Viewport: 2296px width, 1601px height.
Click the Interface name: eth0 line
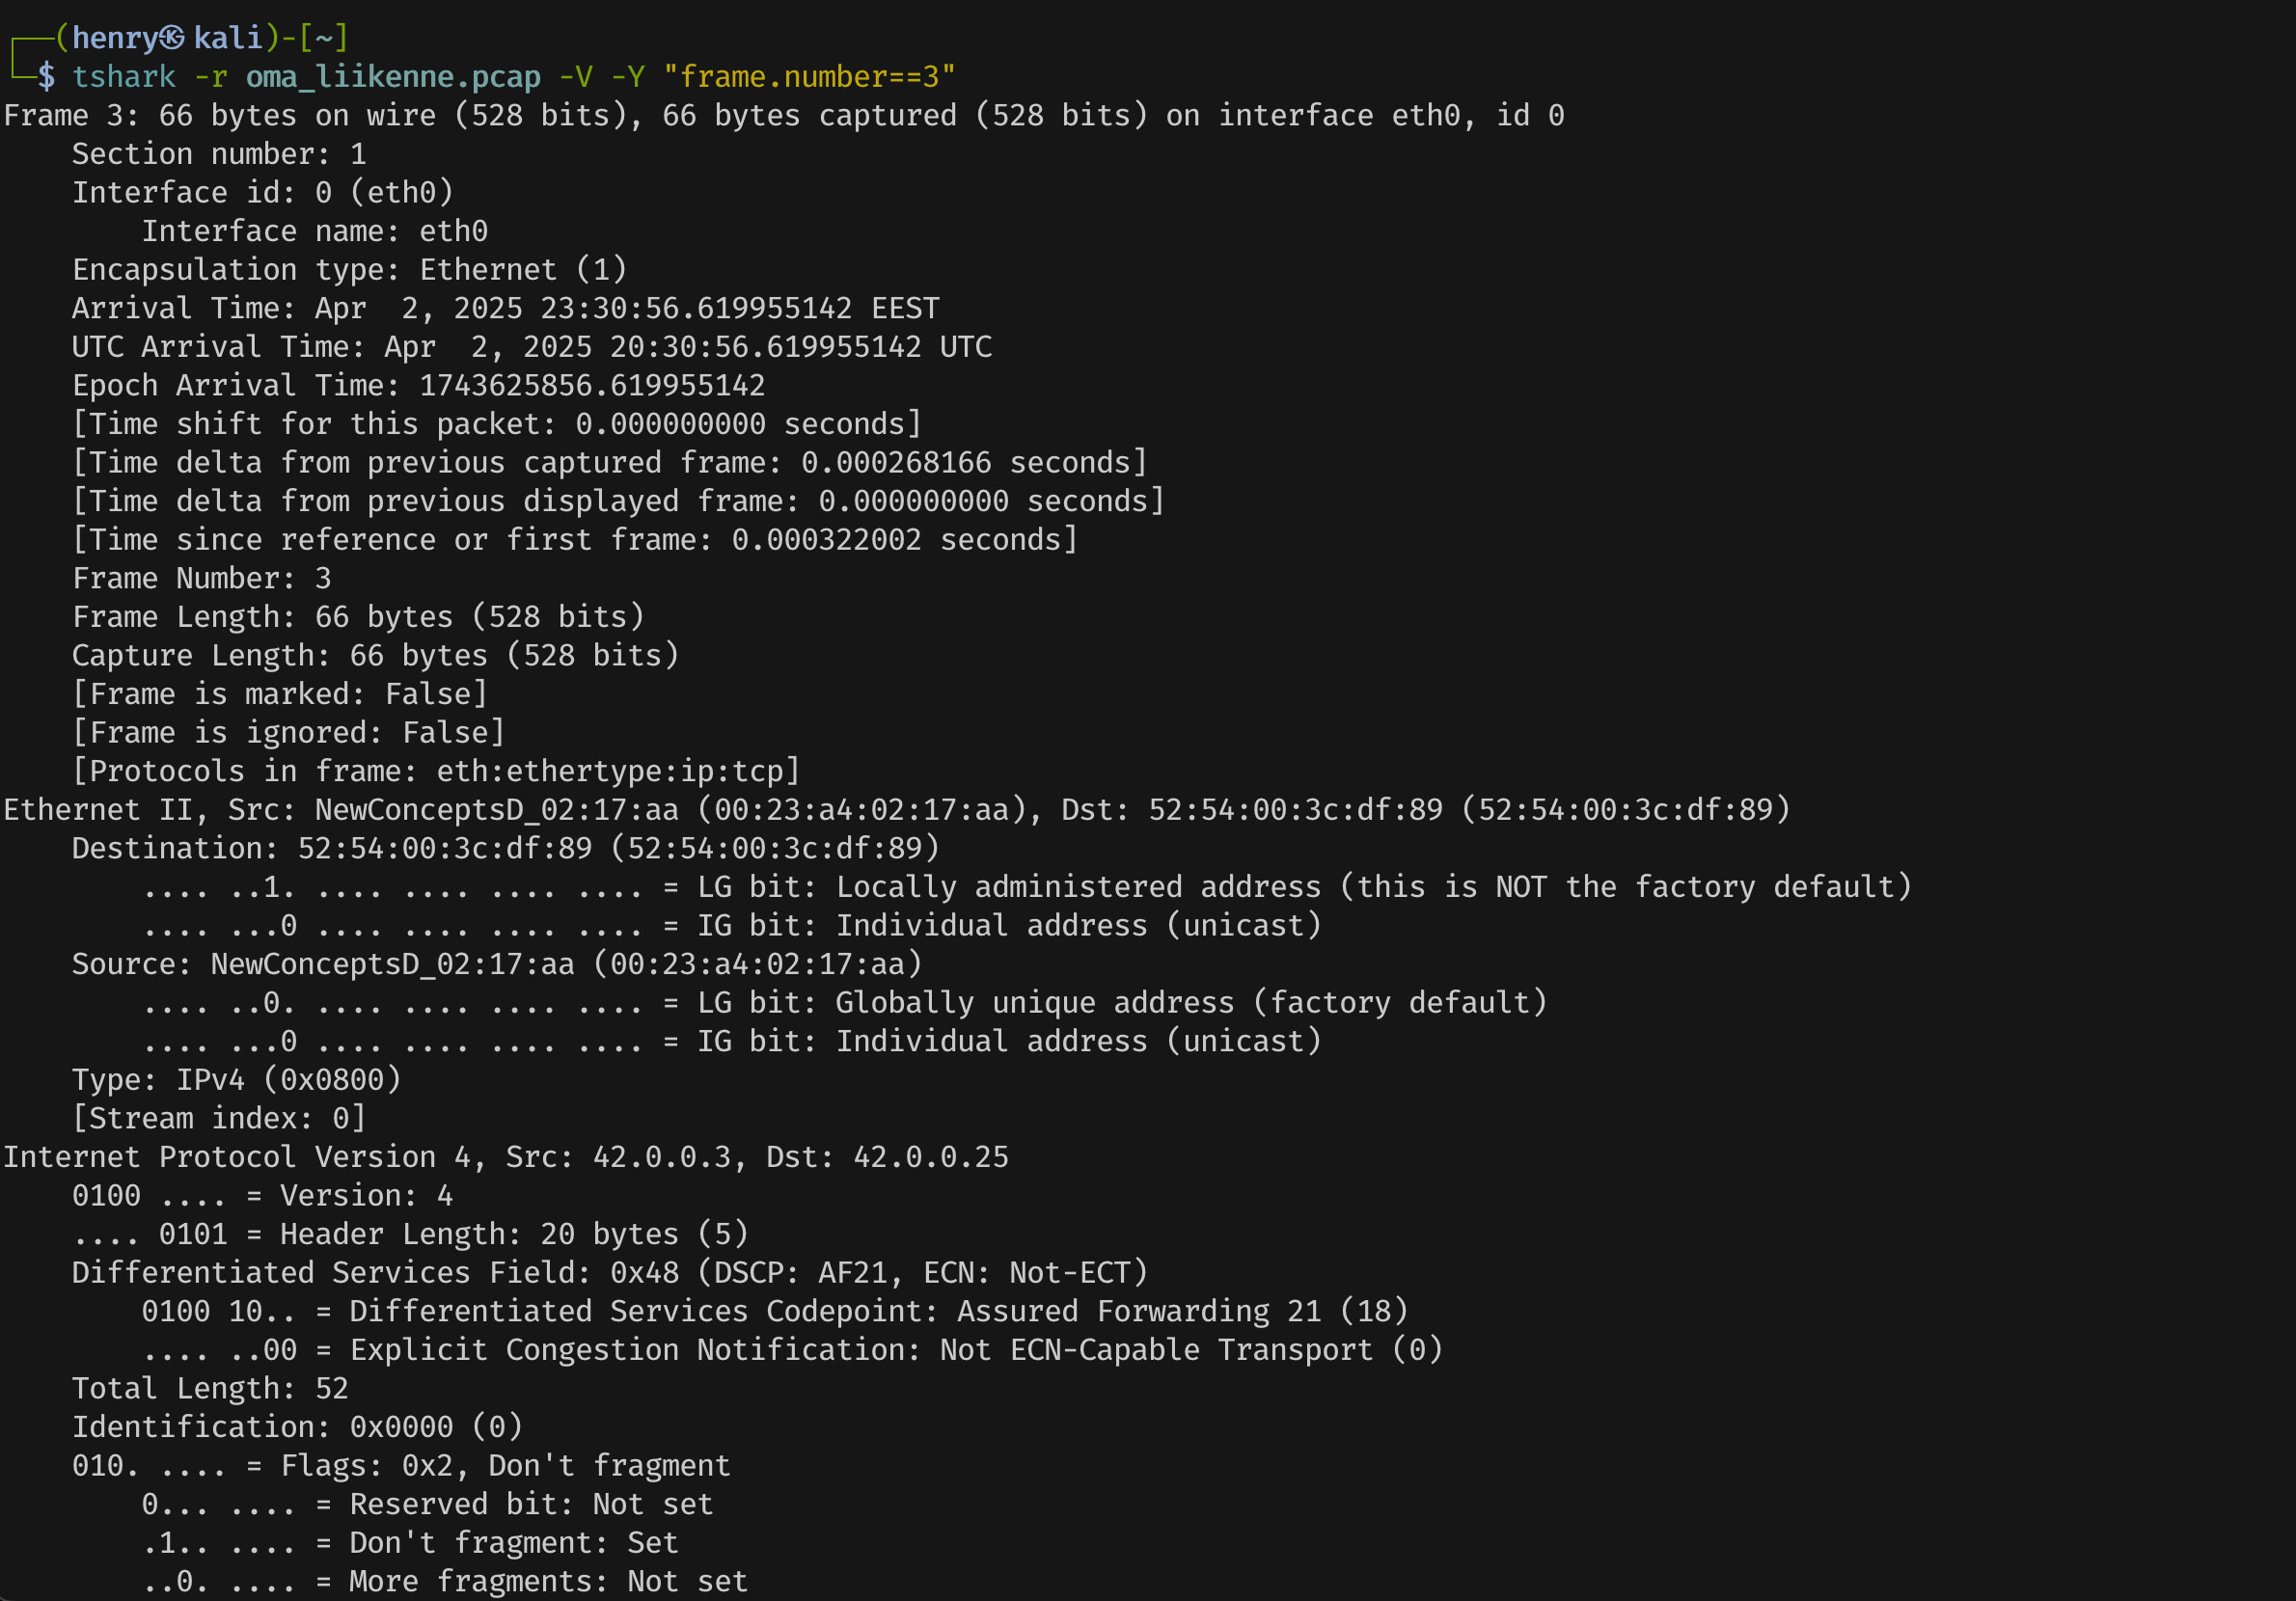point(314,231)
